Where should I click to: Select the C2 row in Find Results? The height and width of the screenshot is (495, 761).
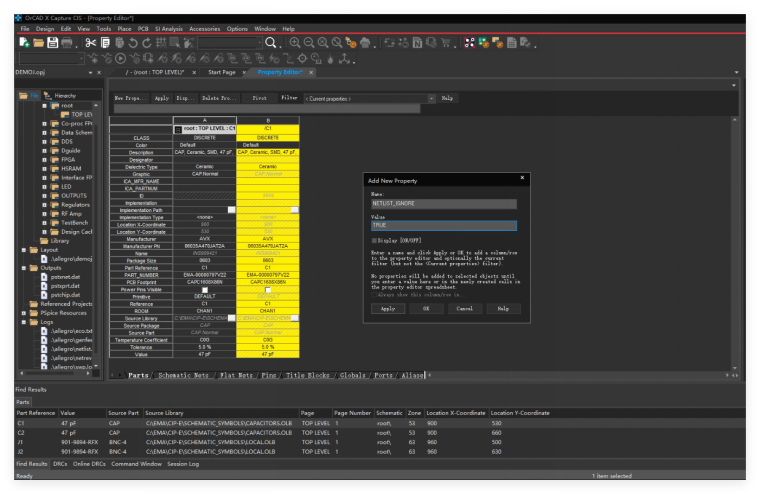[x=380, y=433]
